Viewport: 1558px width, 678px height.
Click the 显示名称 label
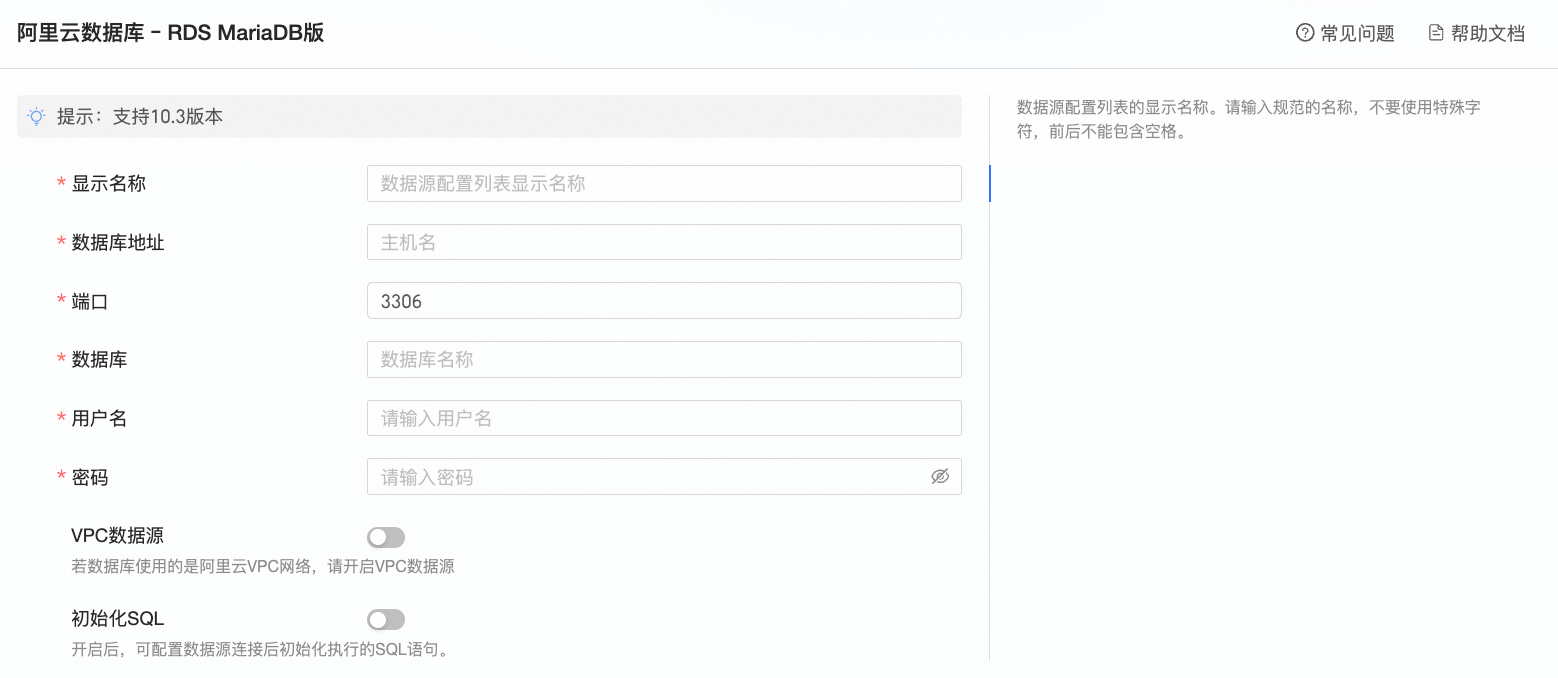tap(109, 184)
